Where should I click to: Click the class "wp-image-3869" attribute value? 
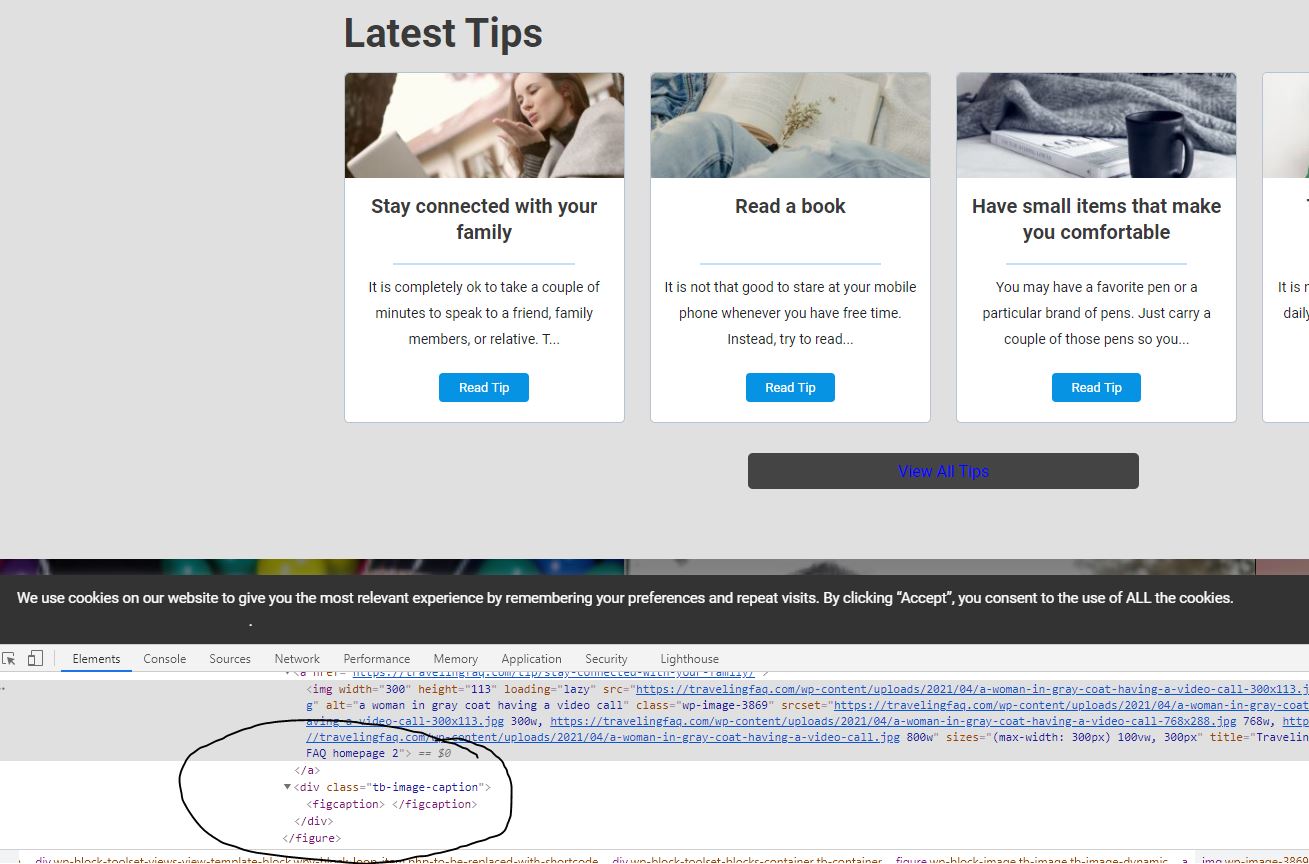727,706
